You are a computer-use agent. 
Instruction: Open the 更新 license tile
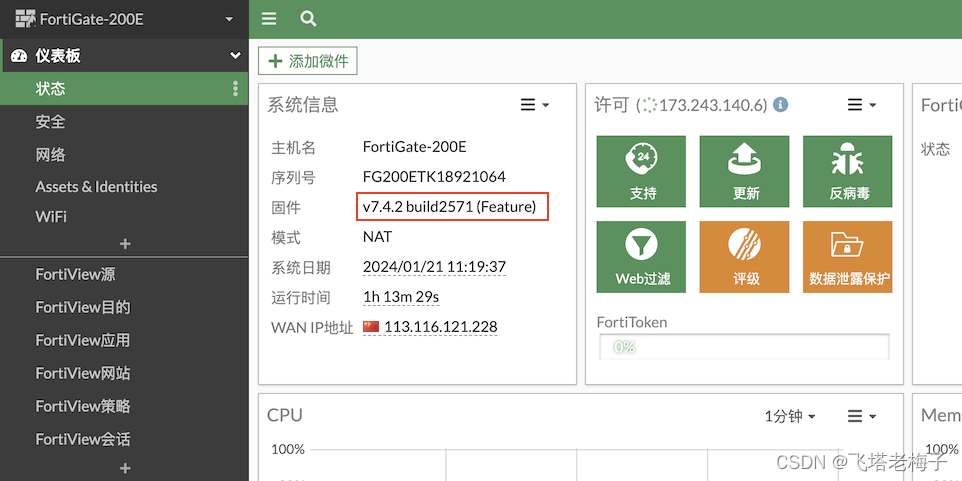[x=744, y=171]
